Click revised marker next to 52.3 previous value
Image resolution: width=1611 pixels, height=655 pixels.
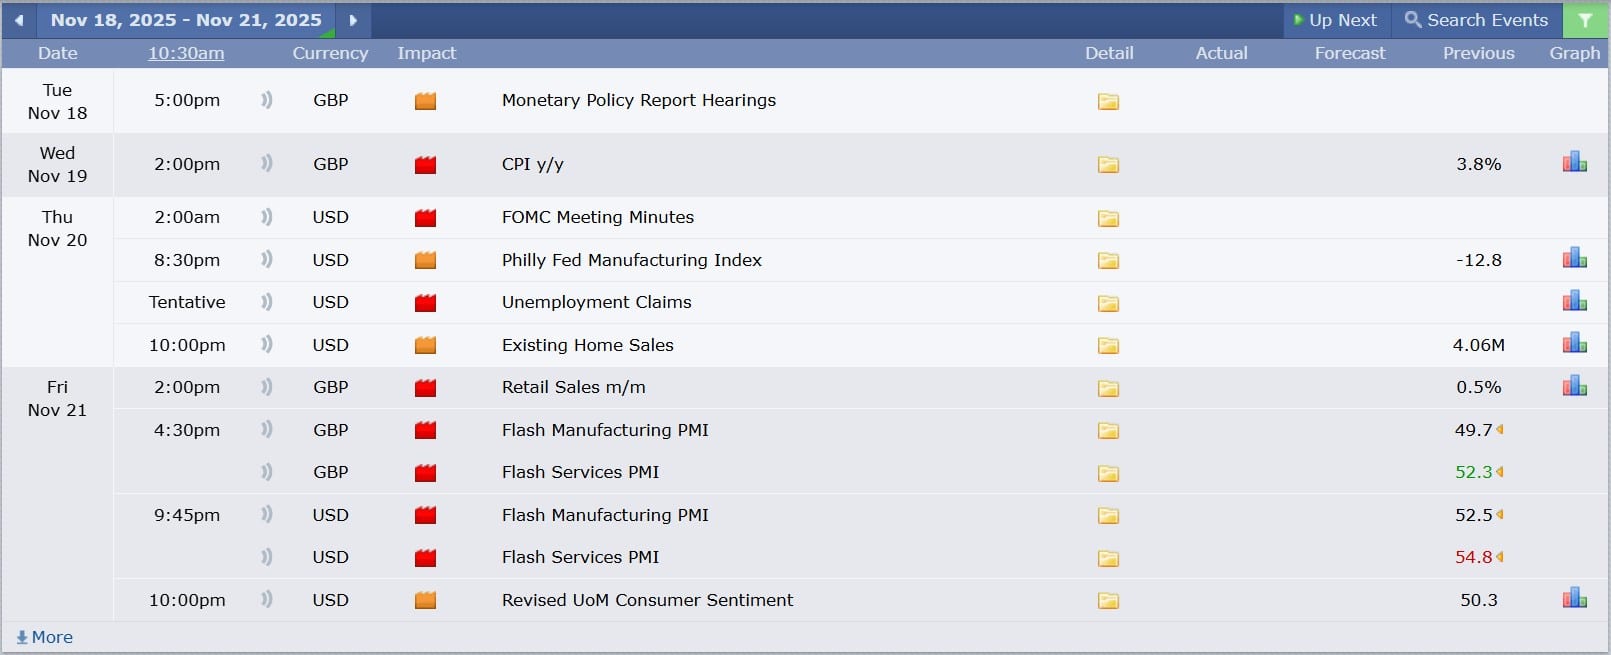[x=1500, y=472]
